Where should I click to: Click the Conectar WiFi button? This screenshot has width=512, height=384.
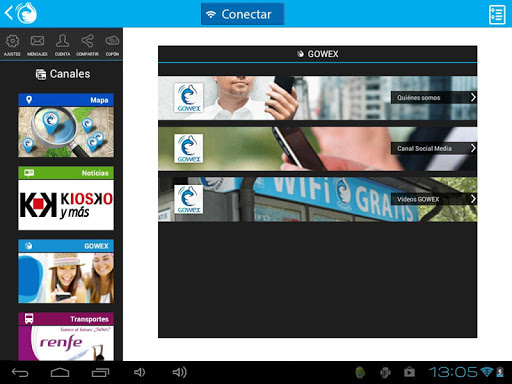tap(243, 14)
